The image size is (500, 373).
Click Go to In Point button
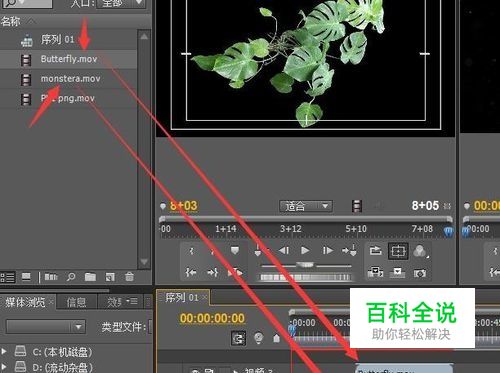pyautogui.click(x=191, y=273)
